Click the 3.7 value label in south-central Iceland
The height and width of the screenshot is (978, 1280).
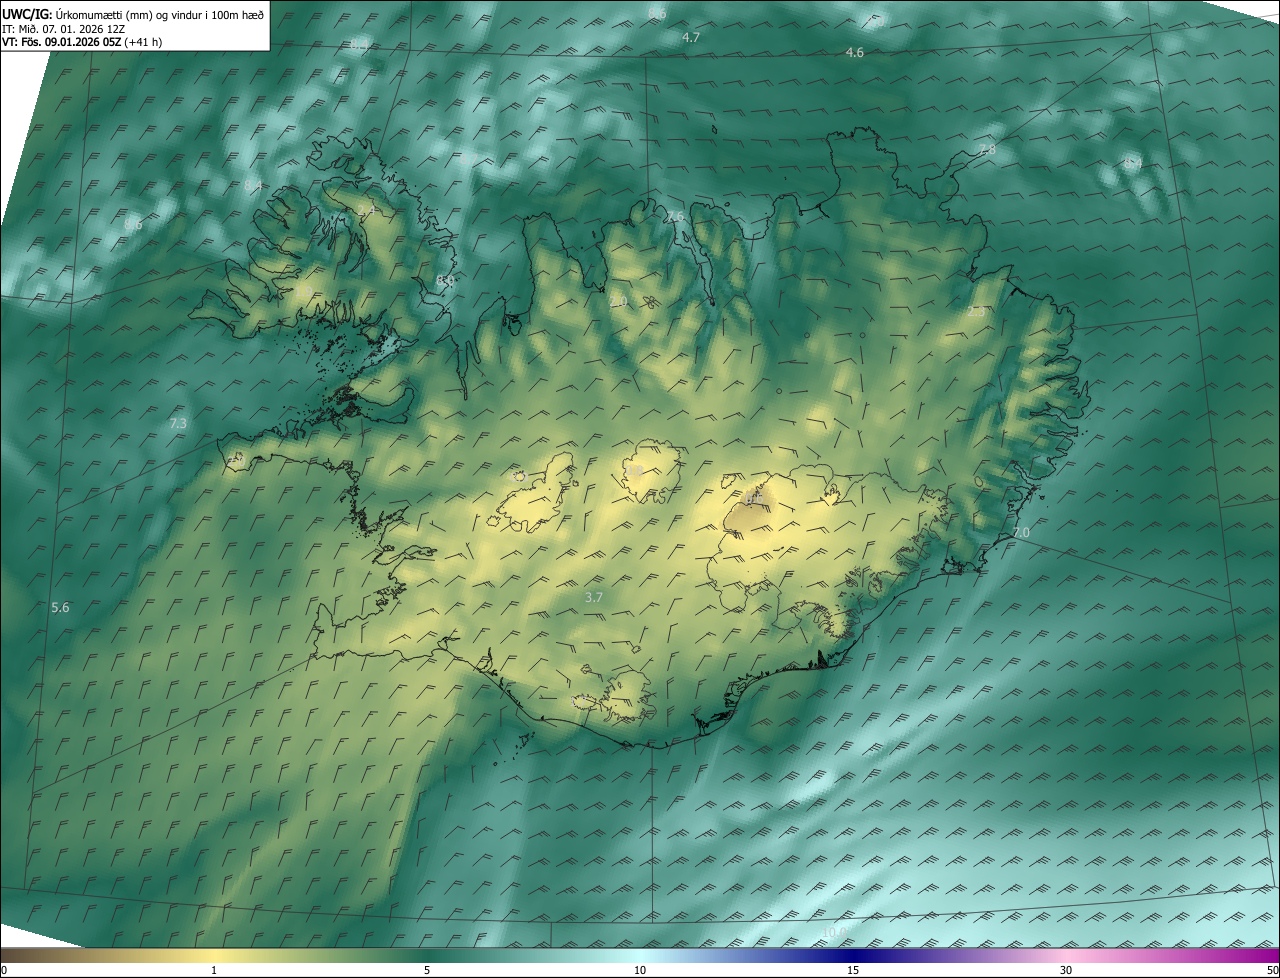(594, 597)
